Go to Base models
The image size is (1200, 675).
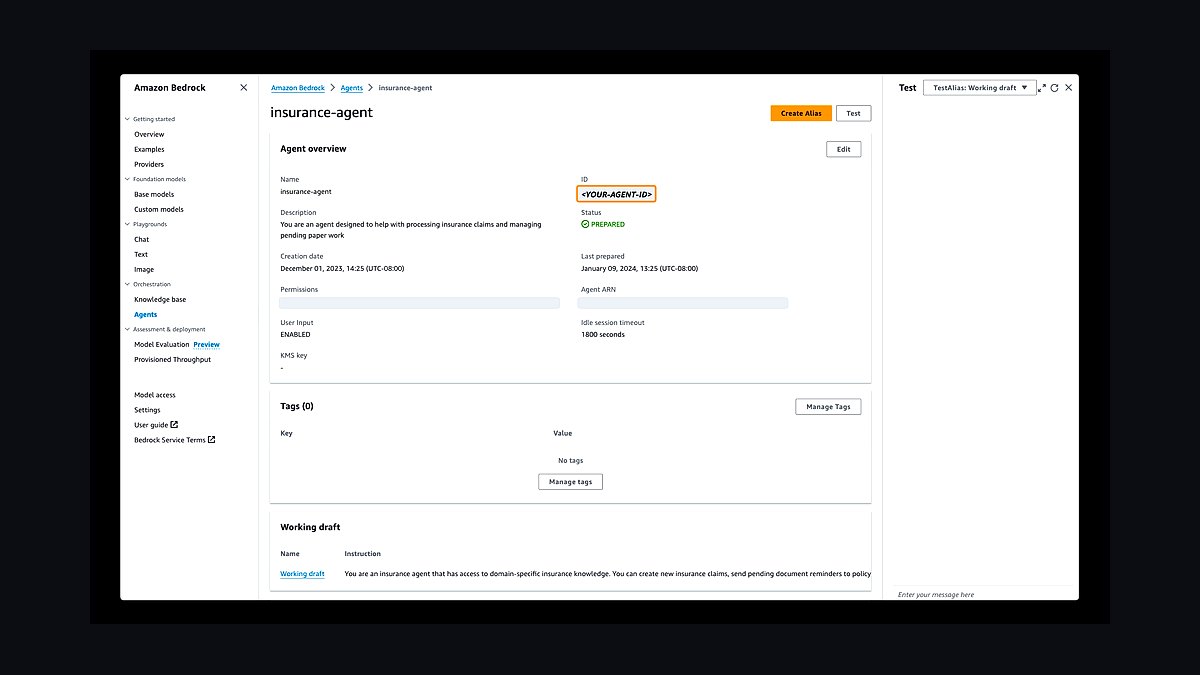[154, 194]
